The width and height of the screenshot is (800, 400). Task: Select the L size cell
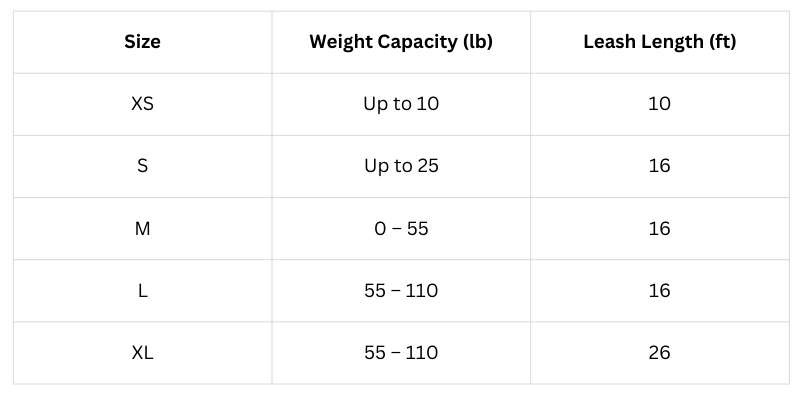pos(142,291)
